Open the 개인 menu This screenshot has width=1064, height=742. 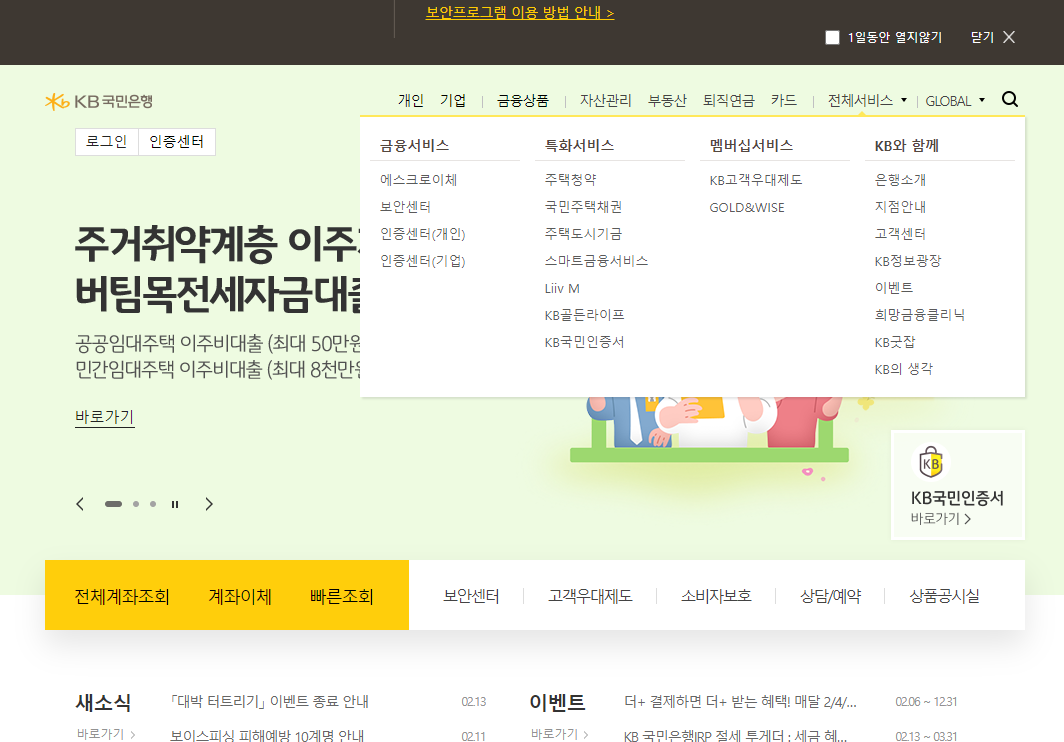(411, 100)
